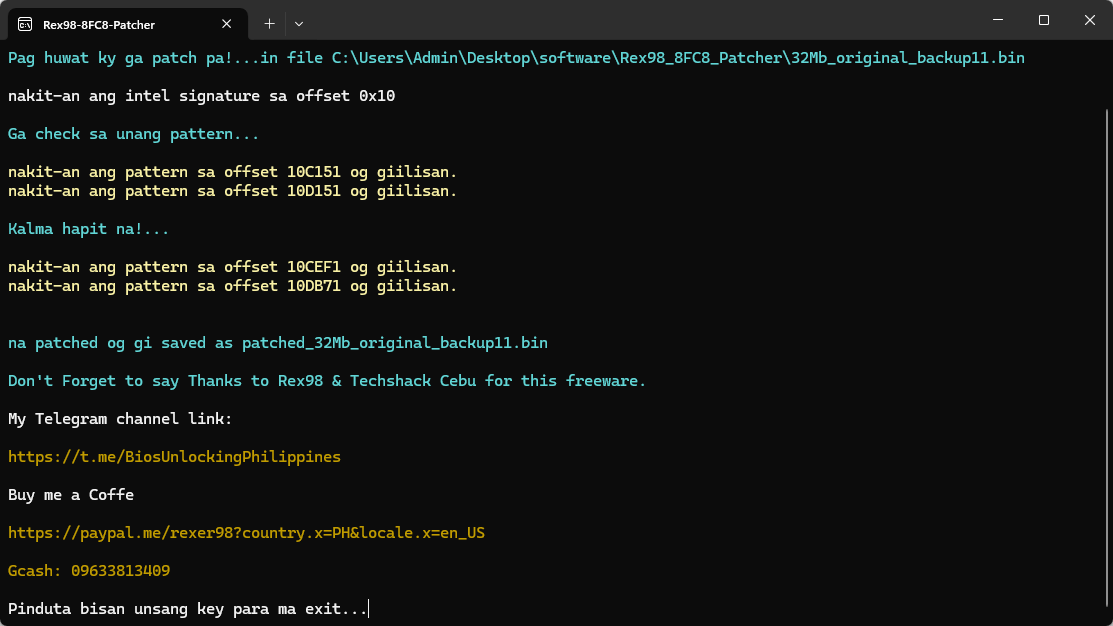Close the Rex98-8FC8-Patcher tab
Viewport: 1113px width, 626px height.
[x=227, y=24]
